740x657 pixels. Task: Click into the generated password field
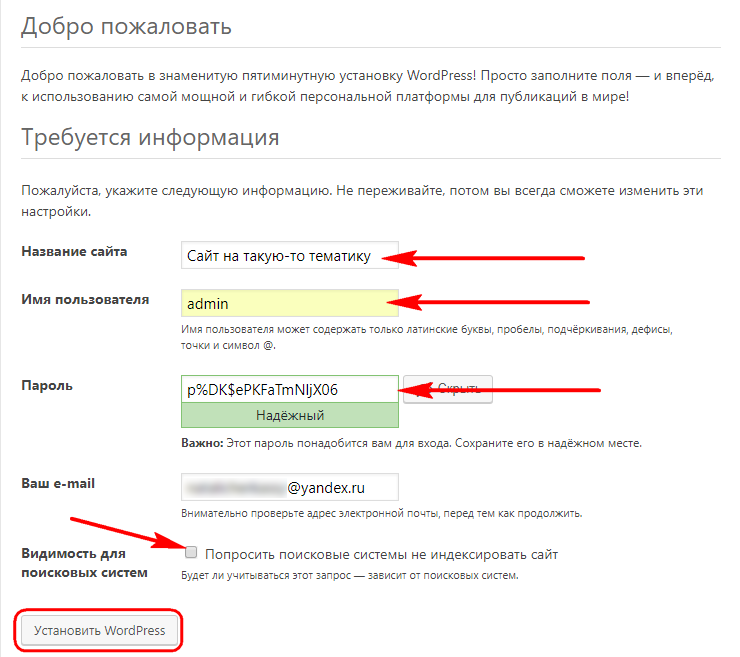290,389
